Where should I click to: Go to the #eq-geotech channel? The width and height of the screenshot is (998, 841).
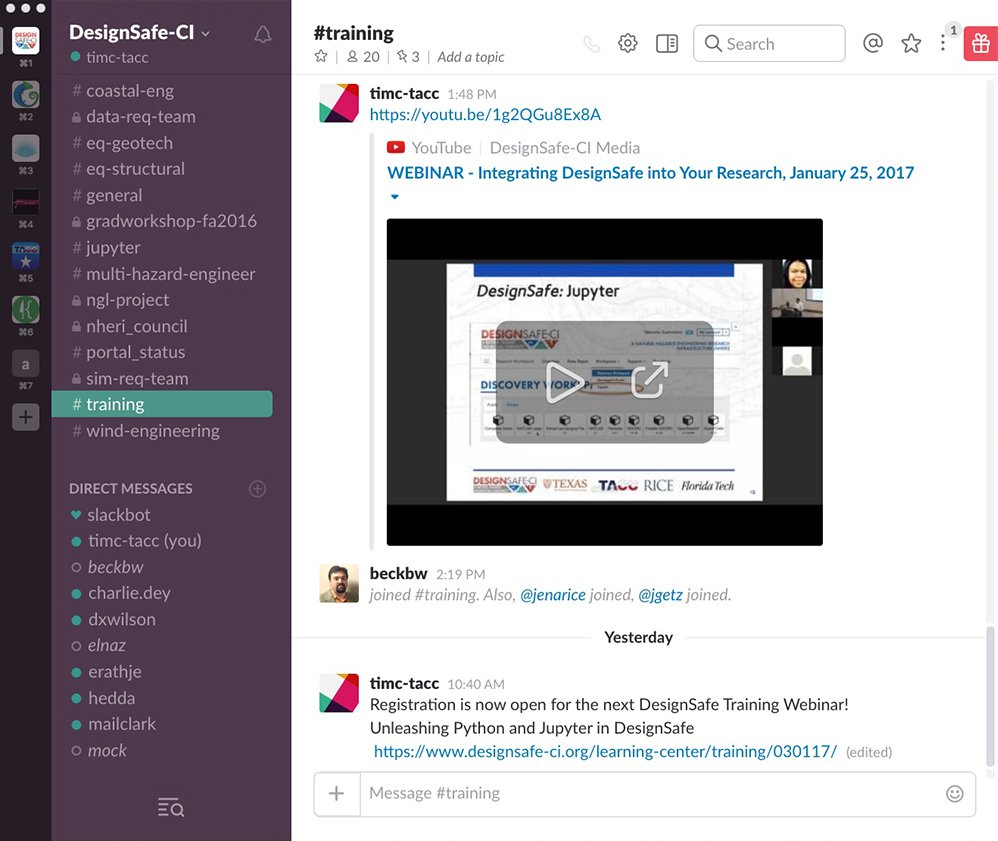click(x=129, y=143)
